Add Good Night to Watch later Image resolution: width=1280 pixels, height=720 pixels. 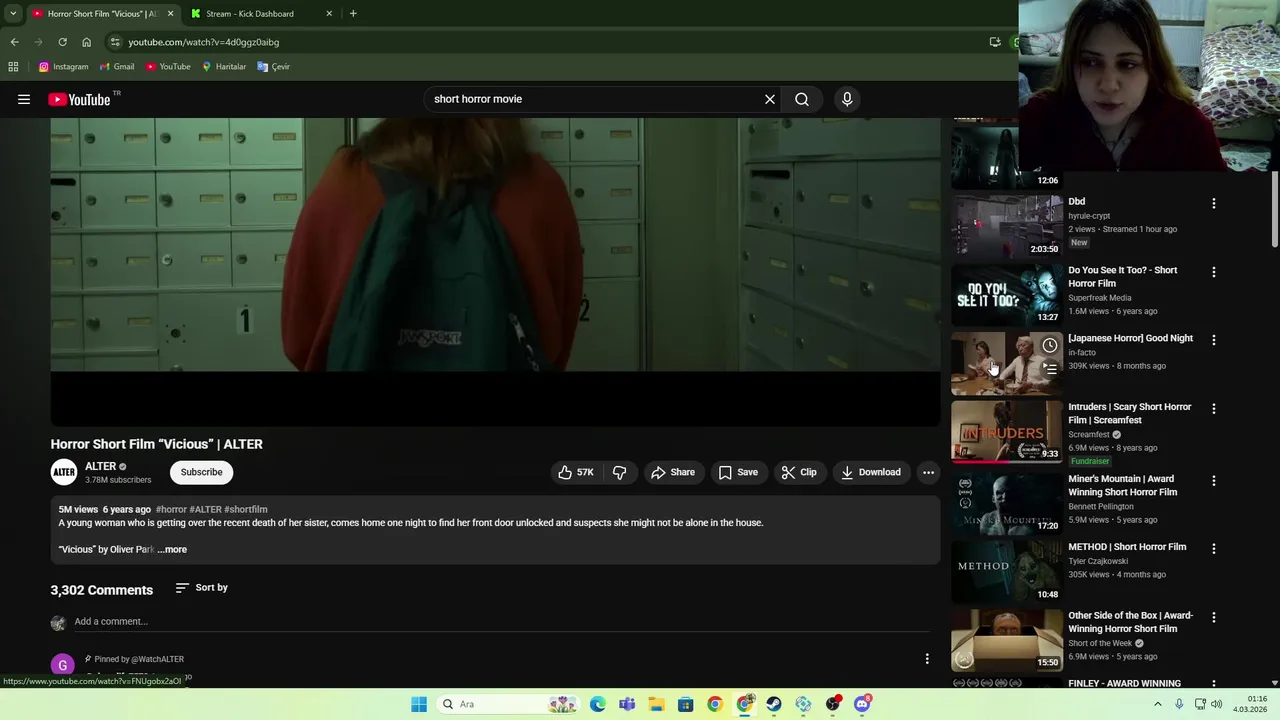pos(1049,345)
